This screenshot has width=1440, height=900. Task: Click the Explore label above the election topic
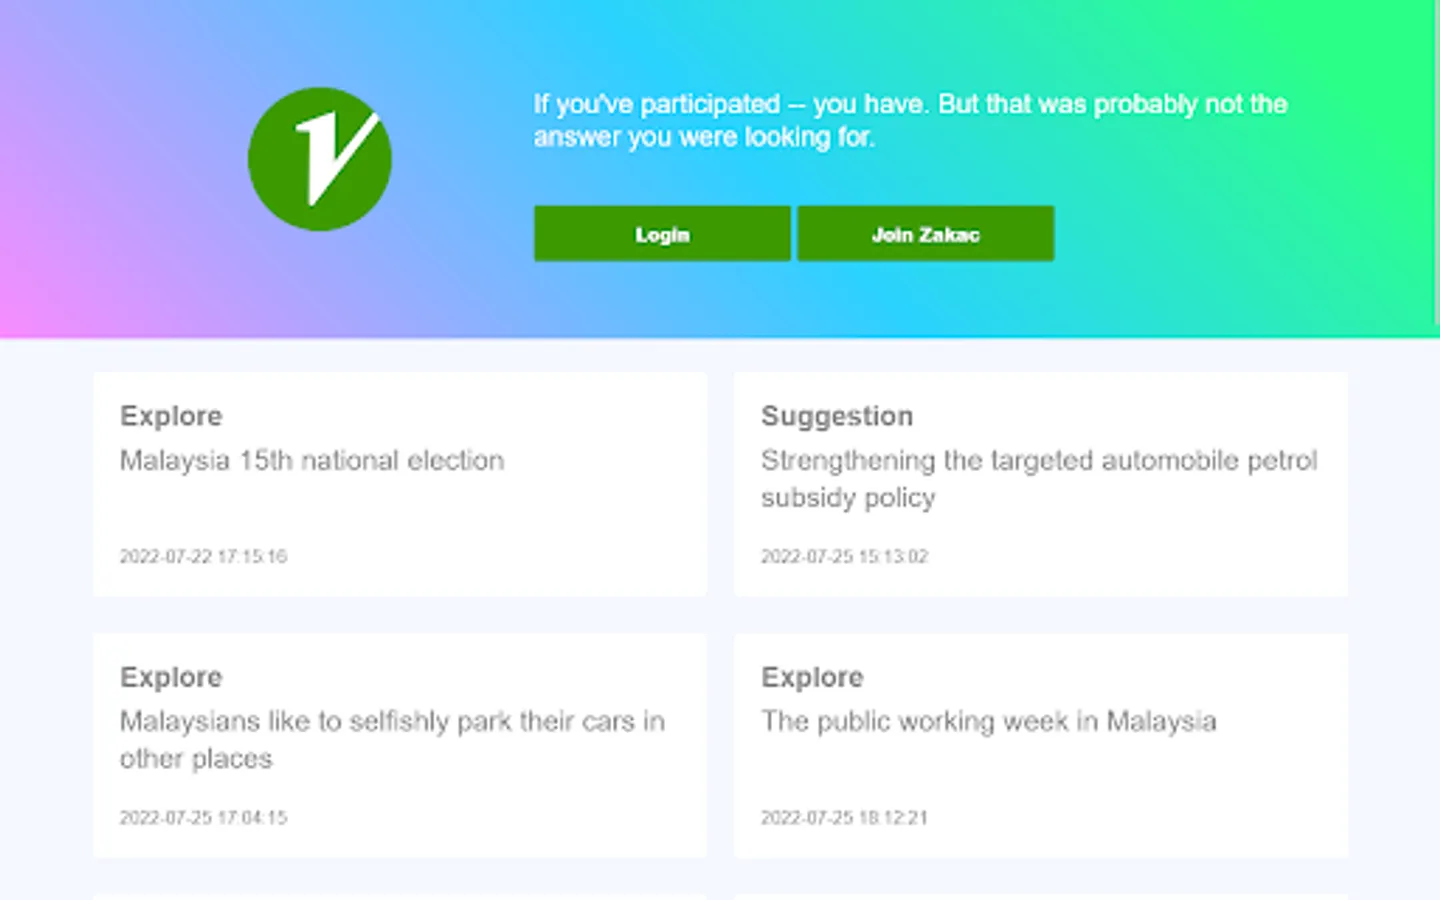tap(171, 416)
